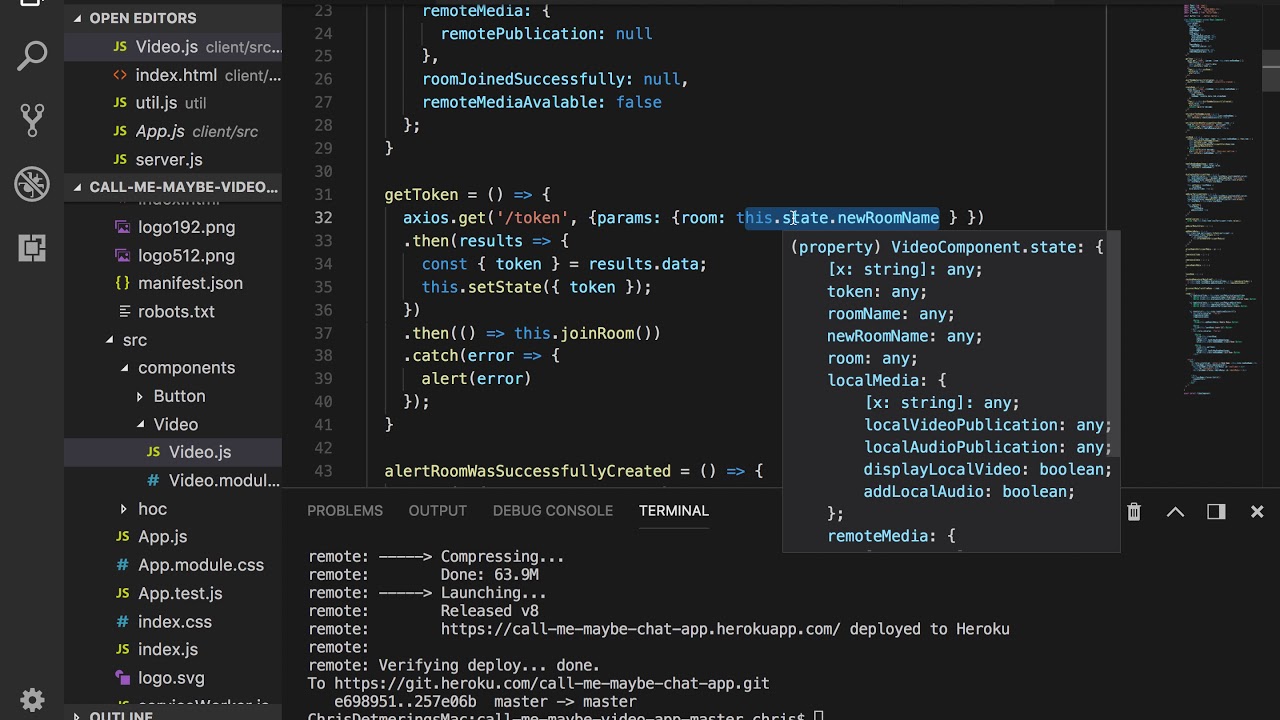Open the Debug view in activity bar
This screenshot has width=1280, height=720.
(32, 184)
